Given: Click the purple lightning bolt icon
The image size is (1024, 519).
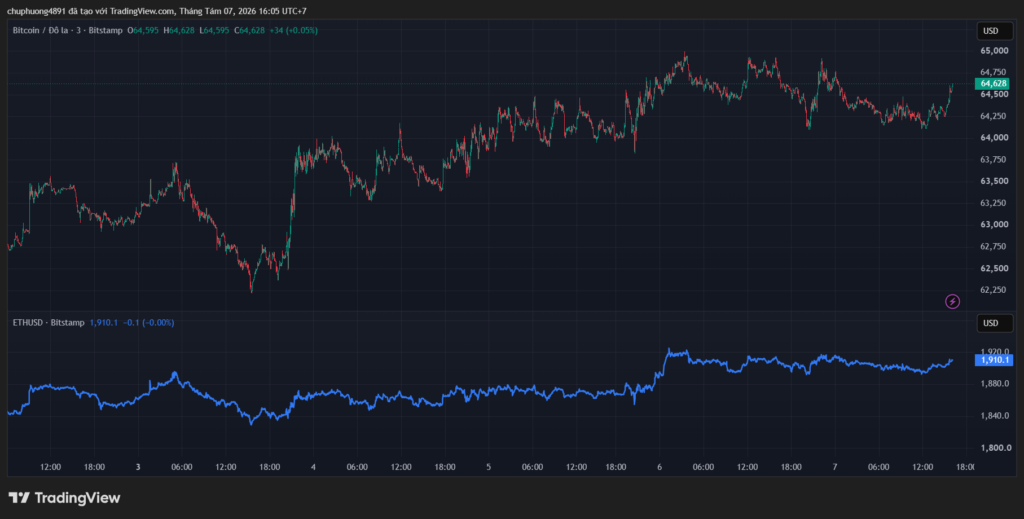Looking at the screenshot, I should point(953,301).
